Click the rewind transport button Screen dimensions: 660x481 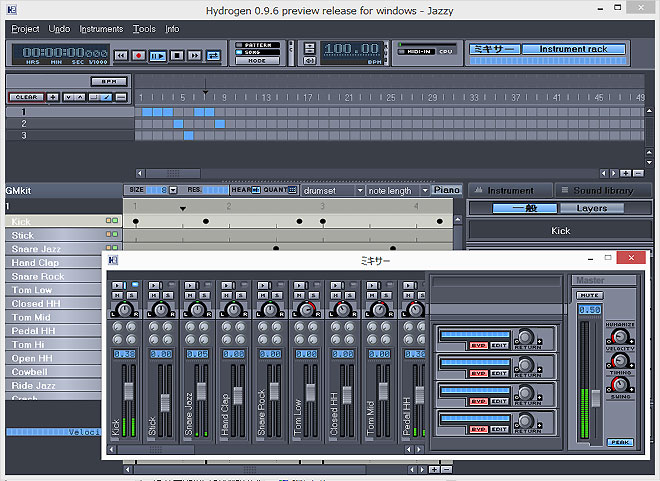point(121,56)
